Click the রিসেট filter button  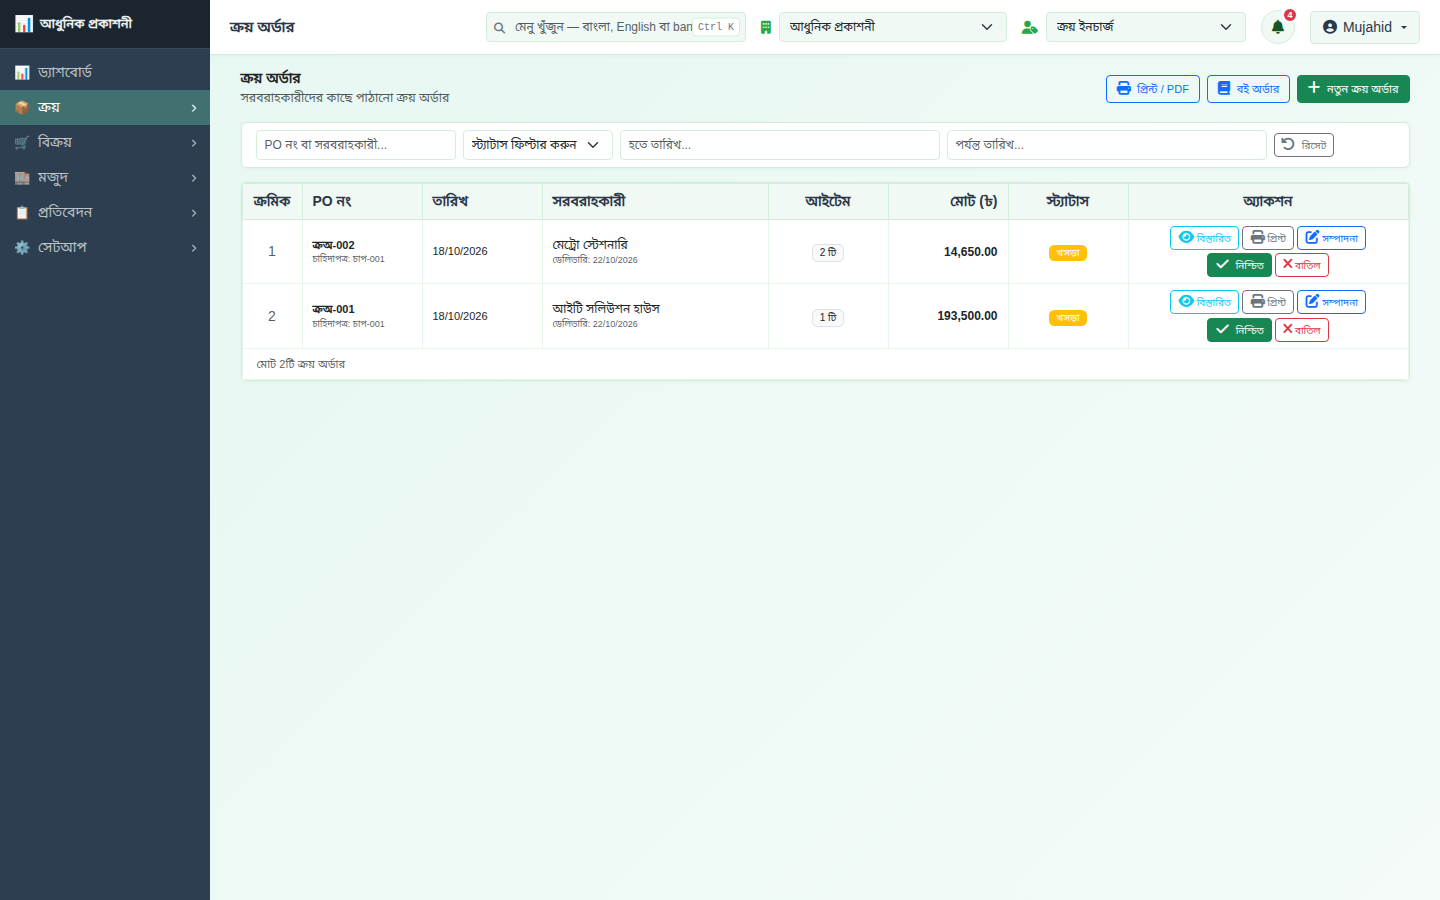(1303, 145)
